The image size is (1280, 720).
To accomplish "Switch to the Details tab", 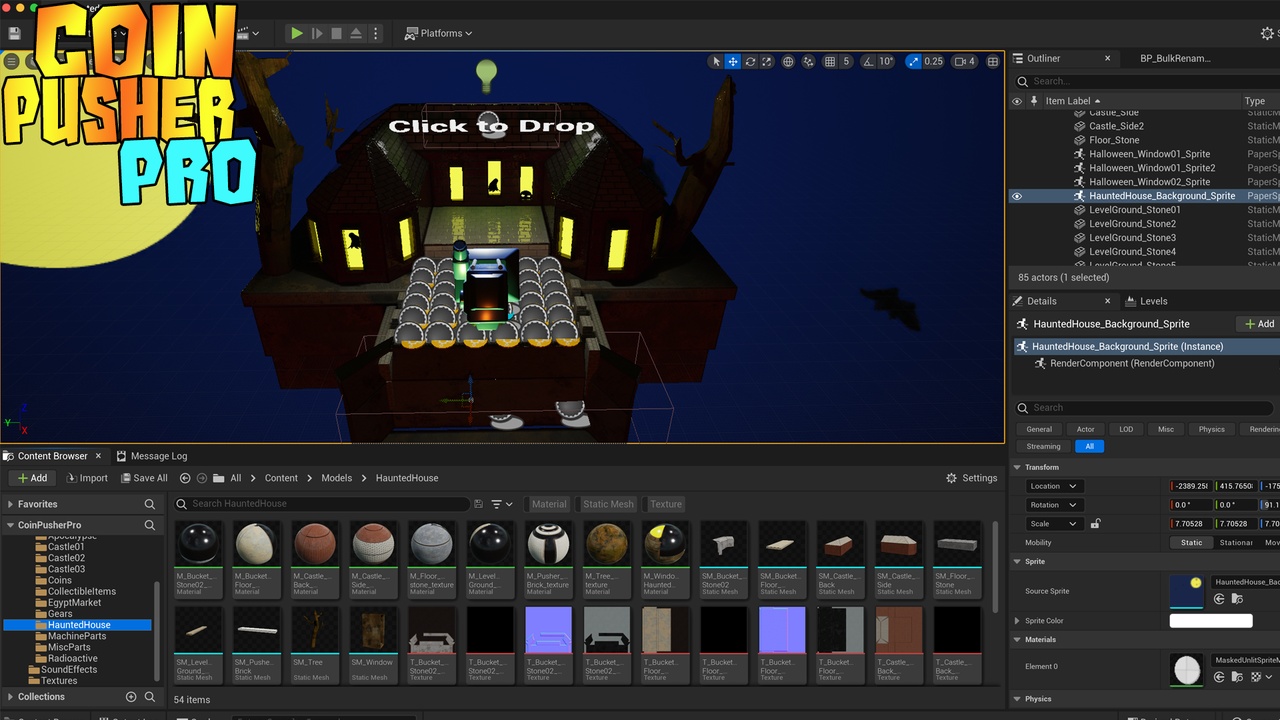I will point(1041,301).
